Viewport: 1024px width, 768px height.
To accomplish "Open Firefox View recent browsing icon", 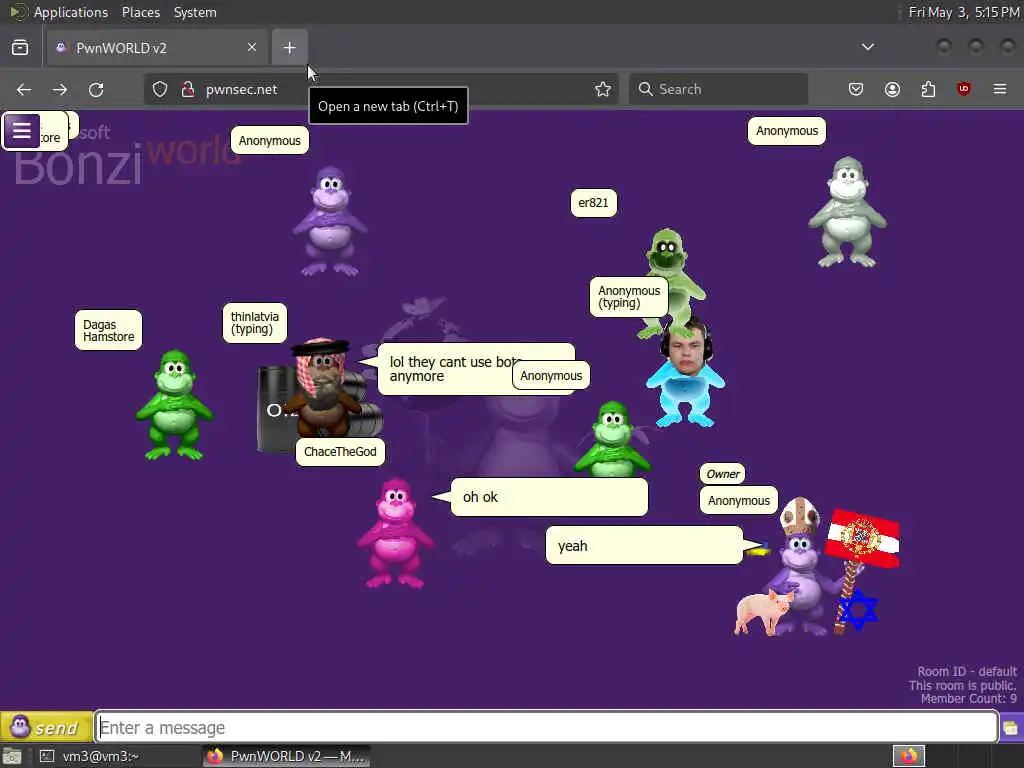I will tap(20, 48).
